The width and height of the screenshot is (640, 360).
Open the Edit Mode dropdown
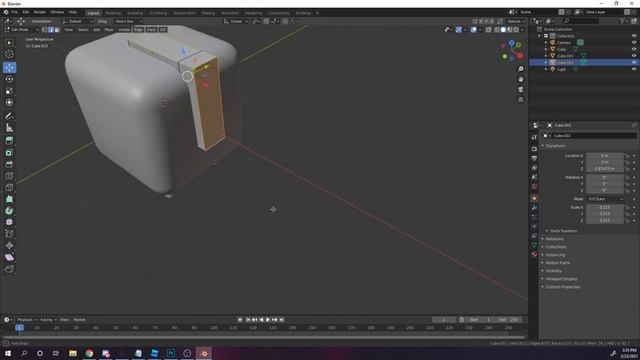(21, 30)
